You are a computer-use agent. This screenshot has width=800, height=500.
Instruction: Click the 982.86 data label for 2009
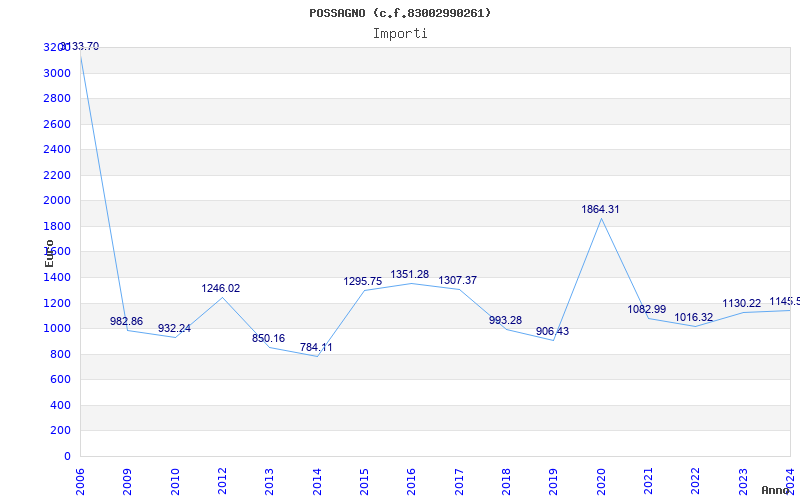(x=127, y=321)
